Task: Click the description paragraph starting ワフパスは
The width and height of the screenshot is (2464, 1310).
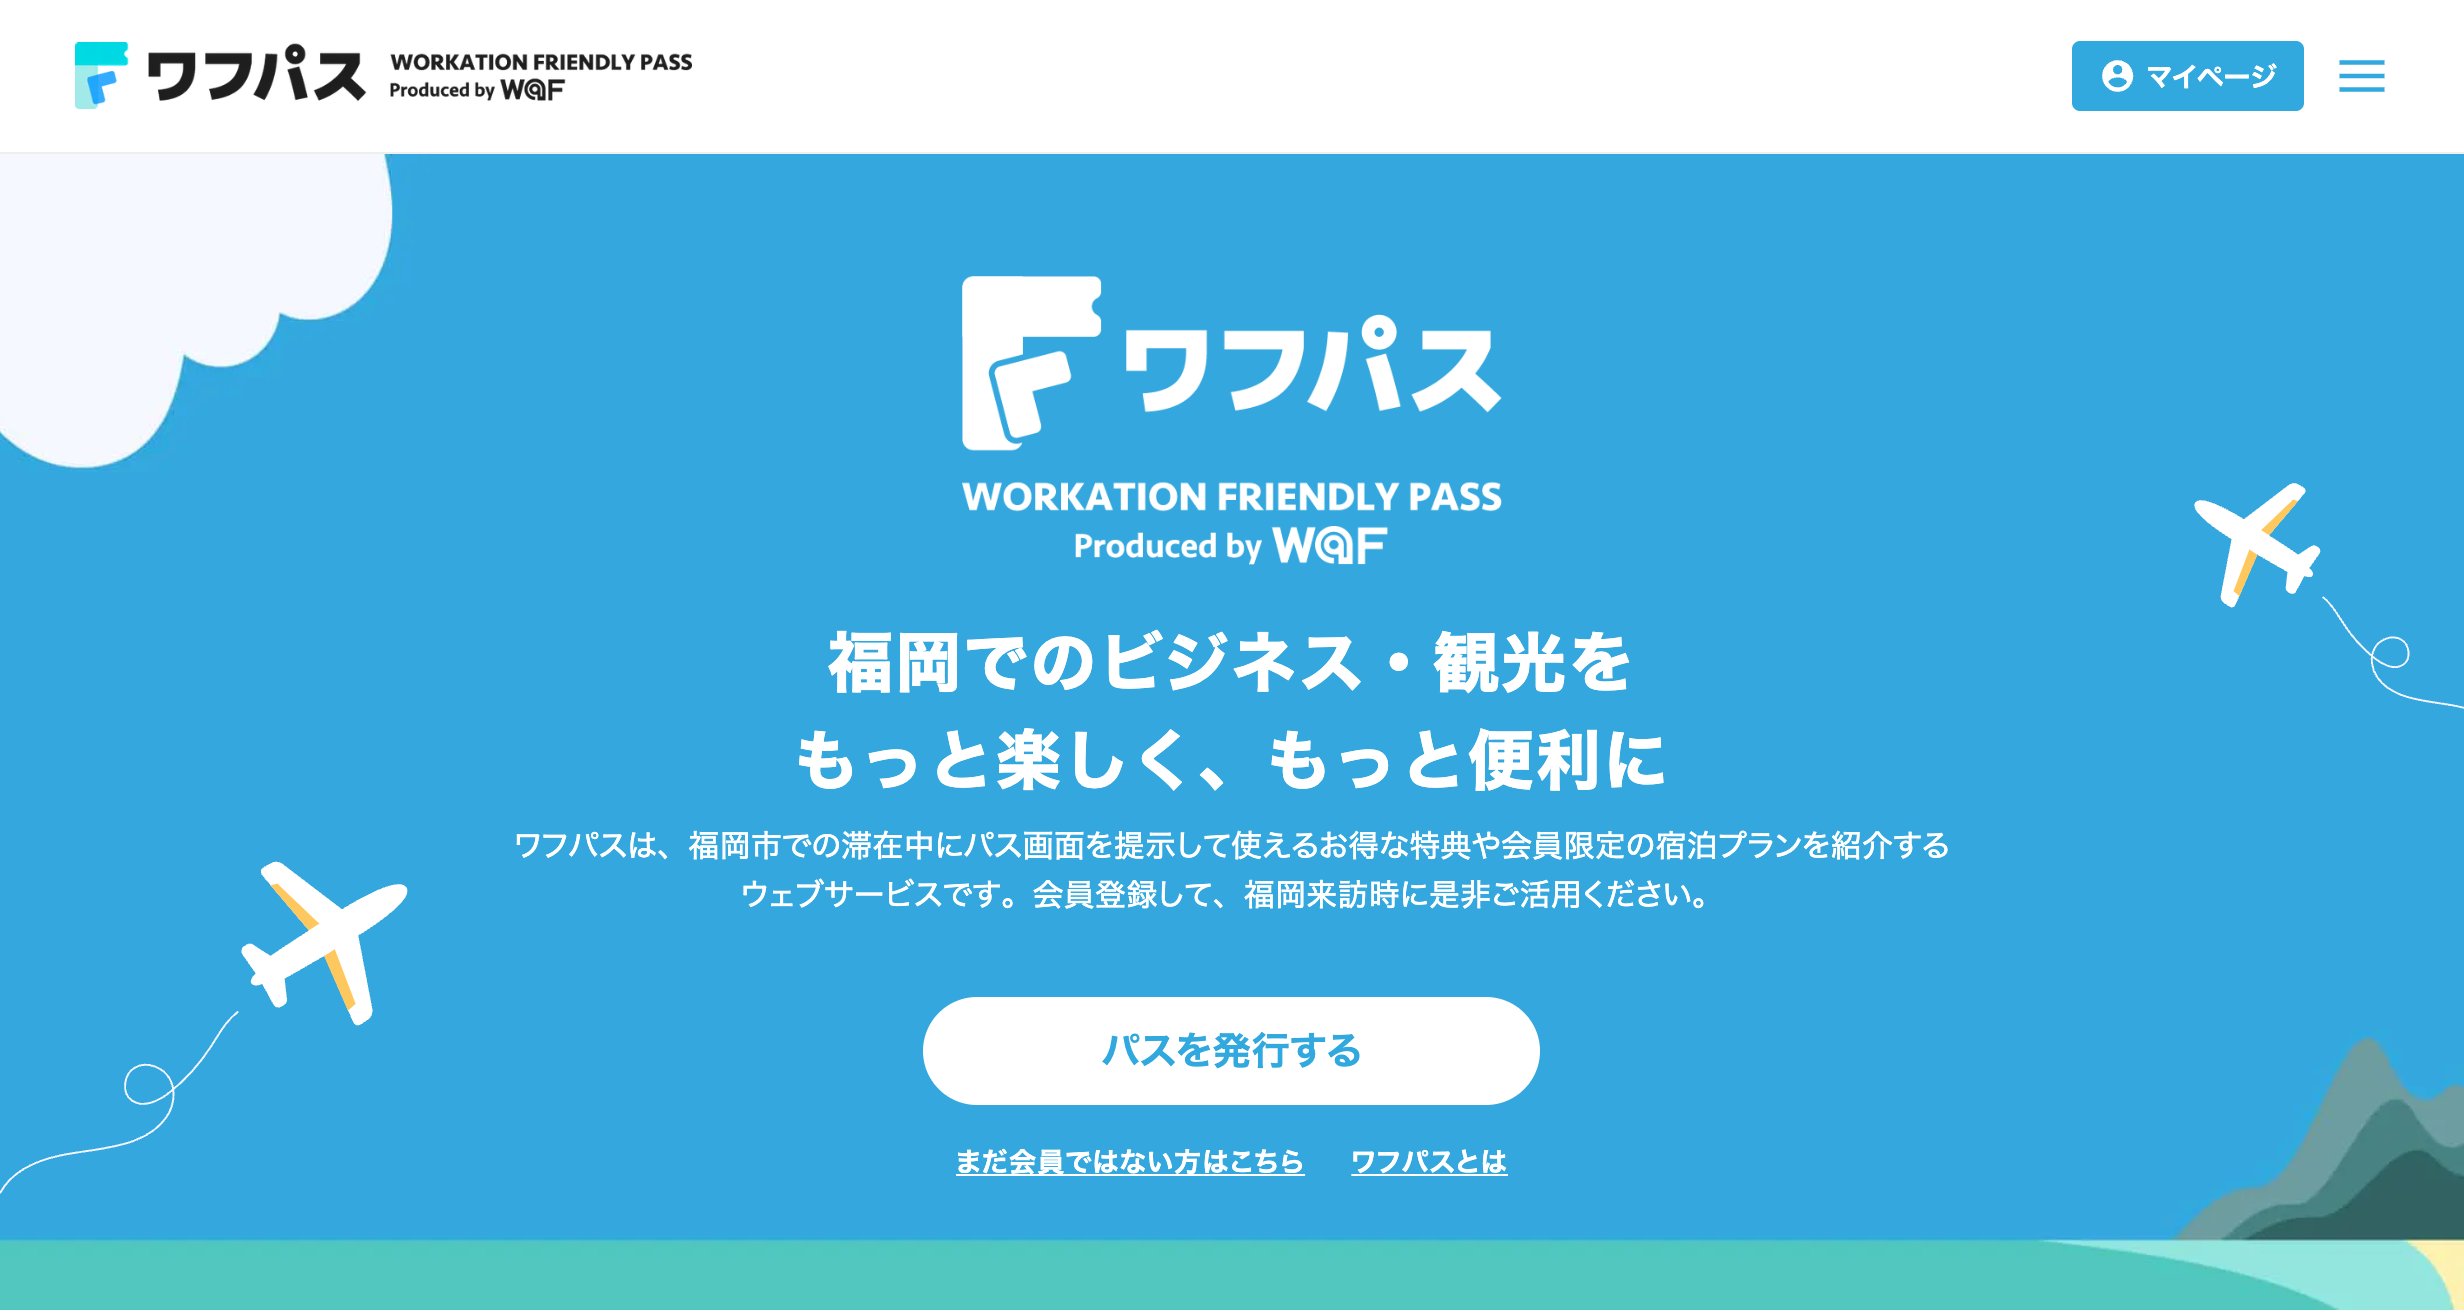Action: pos(1231,869)
